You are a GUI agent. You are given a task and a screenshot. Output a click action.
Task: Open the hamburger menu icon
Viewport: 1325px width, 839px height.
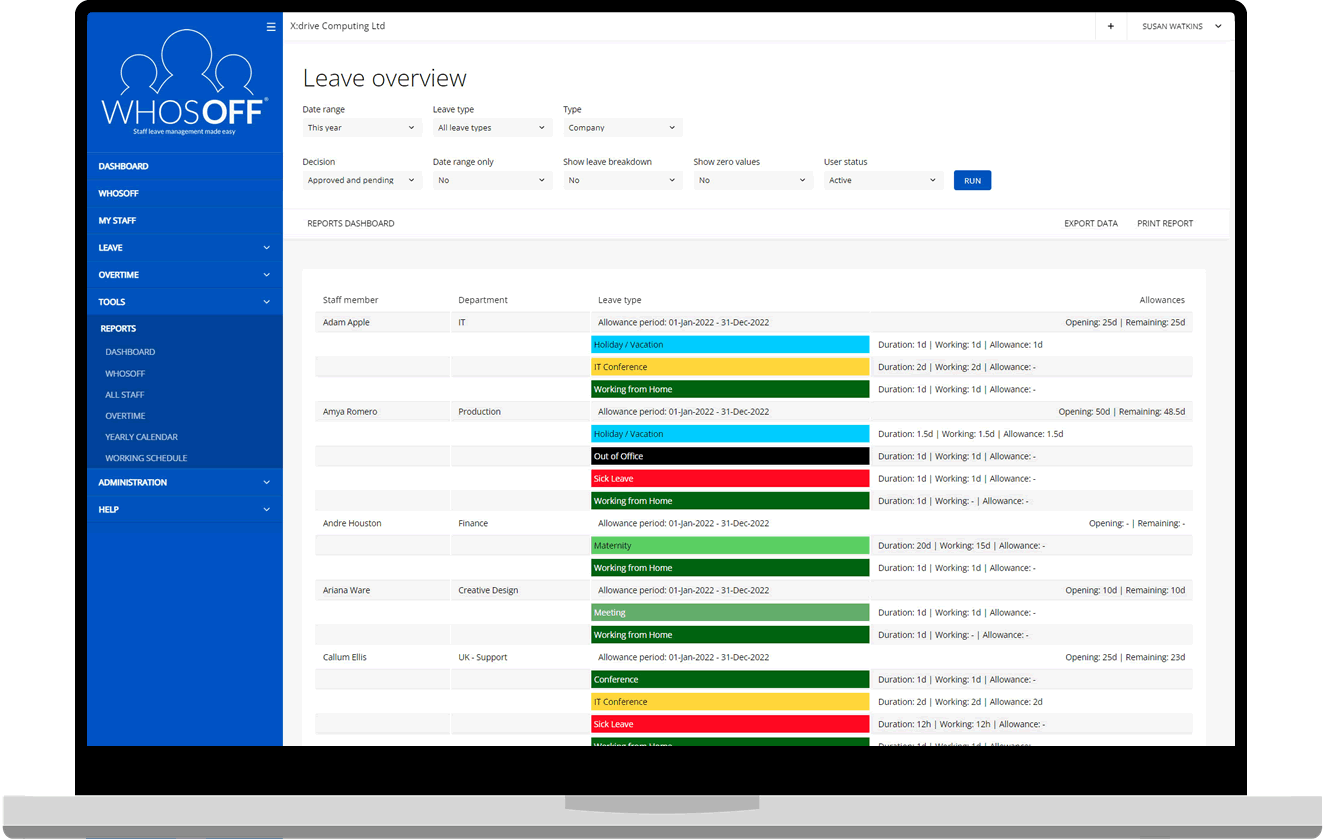pos(271,26)
